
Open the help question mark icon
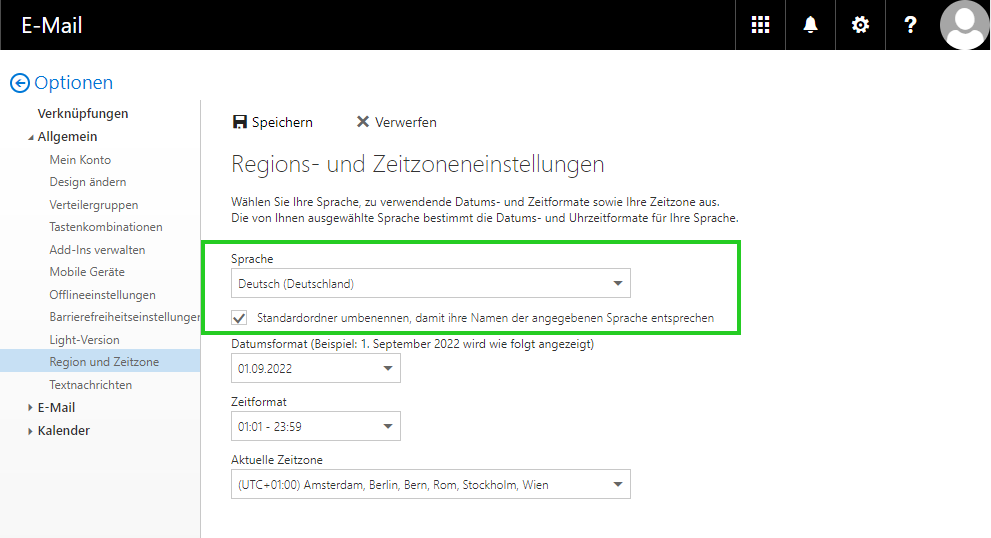(910, 25)
